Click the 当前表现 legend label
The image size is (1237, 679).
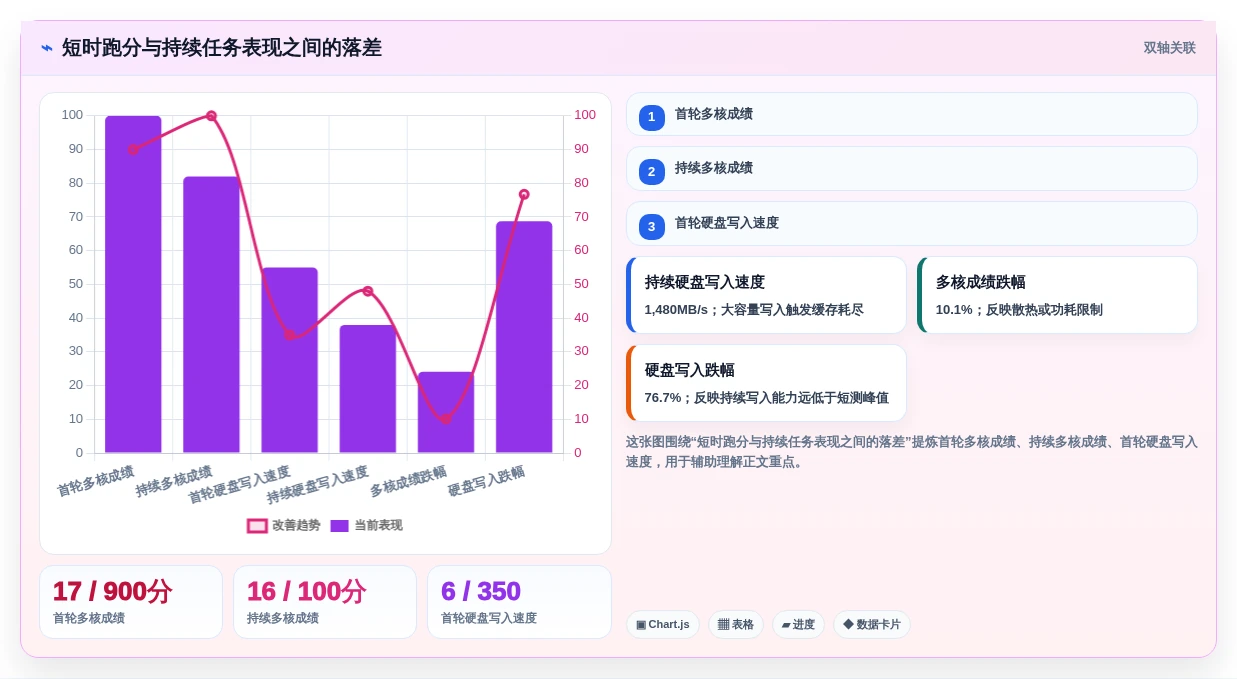tap(378, 526)
